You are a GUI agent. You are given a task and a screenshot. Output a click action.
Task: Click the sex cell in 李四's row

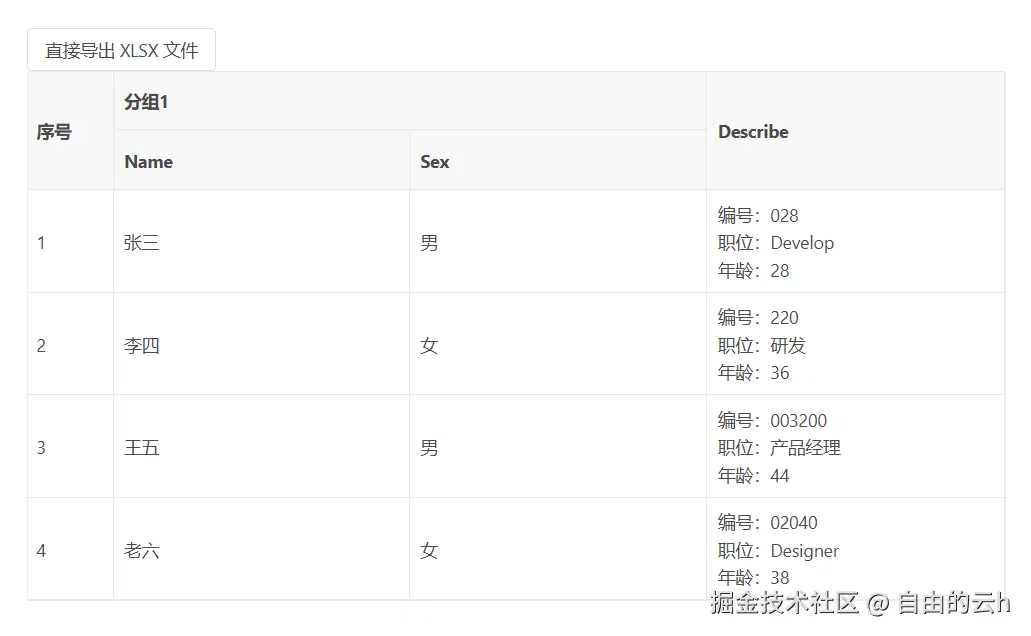(558, 345)
